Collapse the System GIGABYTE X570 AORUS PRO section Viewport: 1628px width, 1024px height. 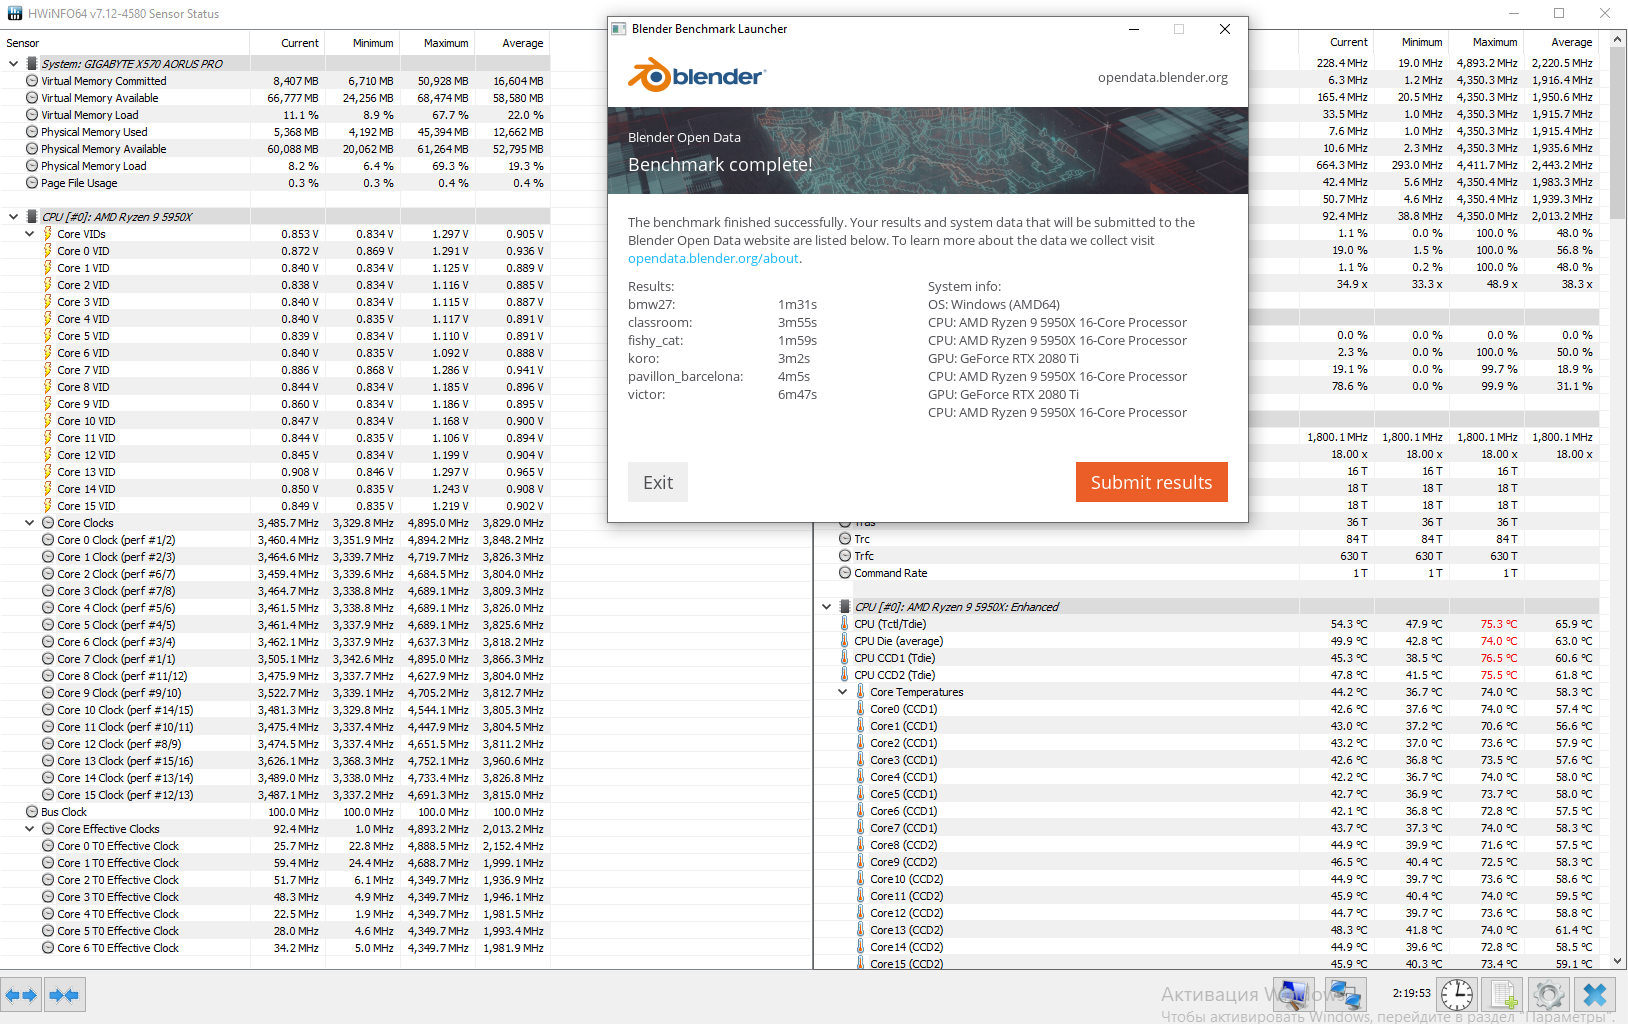click(x=13, y=63)
